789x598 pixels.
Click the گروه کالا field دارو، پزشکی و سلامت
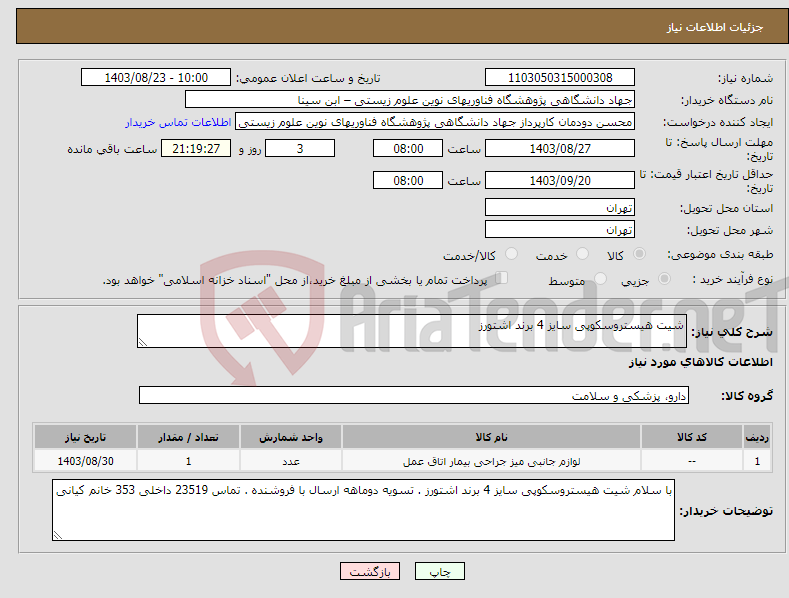[x=414, y=395]
